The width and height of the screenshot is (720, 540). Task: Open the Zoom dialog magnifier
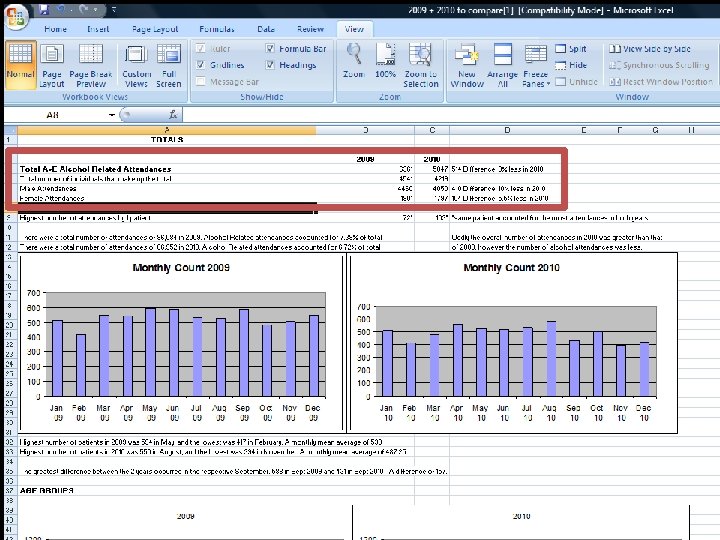tap(354, 61)
